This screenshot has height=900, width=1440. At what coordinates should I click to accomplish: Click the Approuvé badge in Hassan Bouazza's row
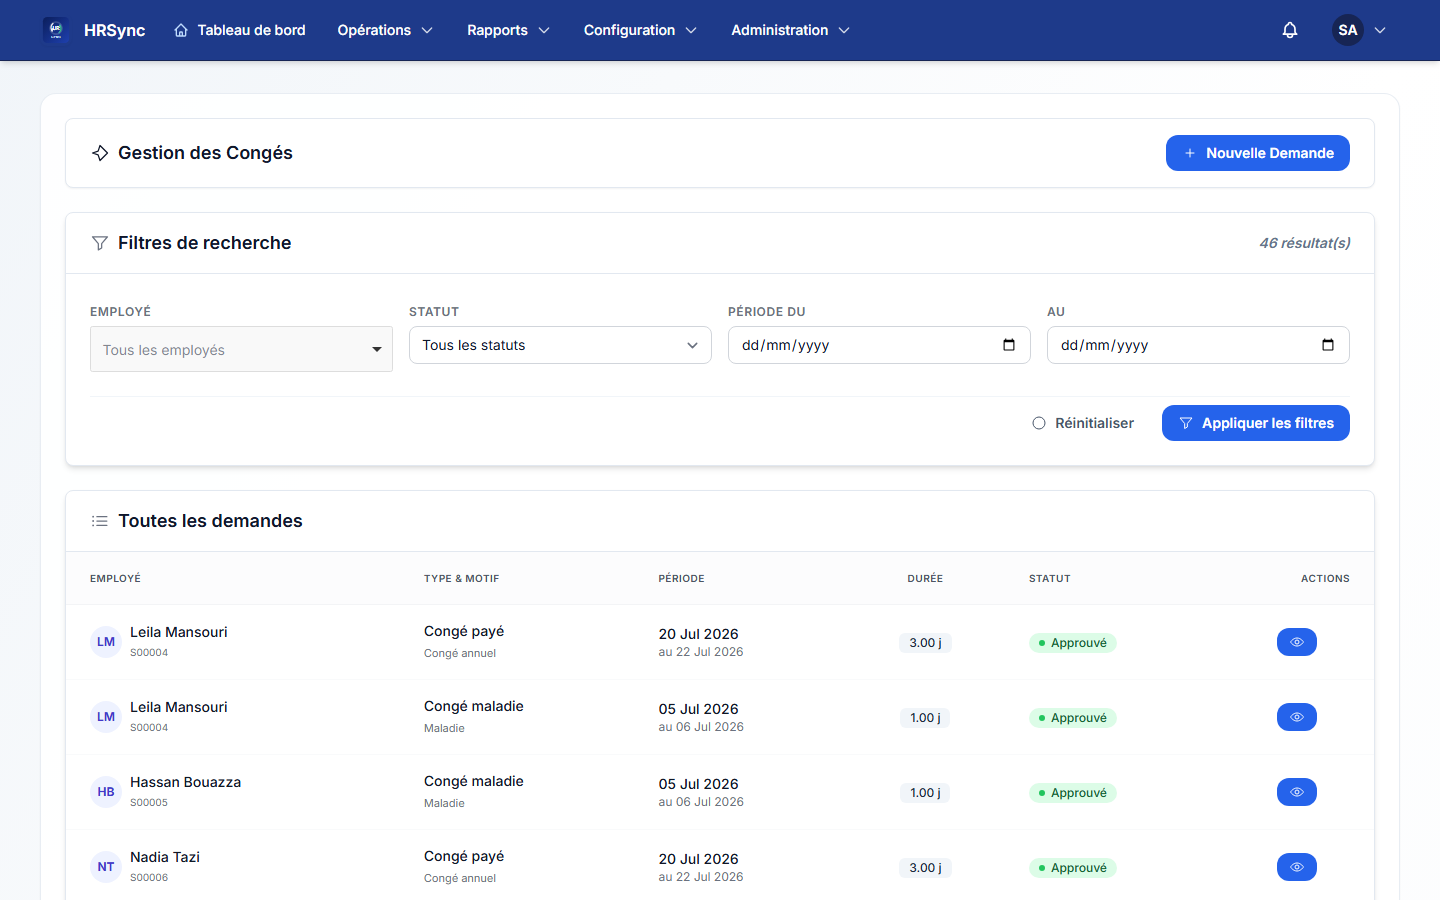point(1073,793)
